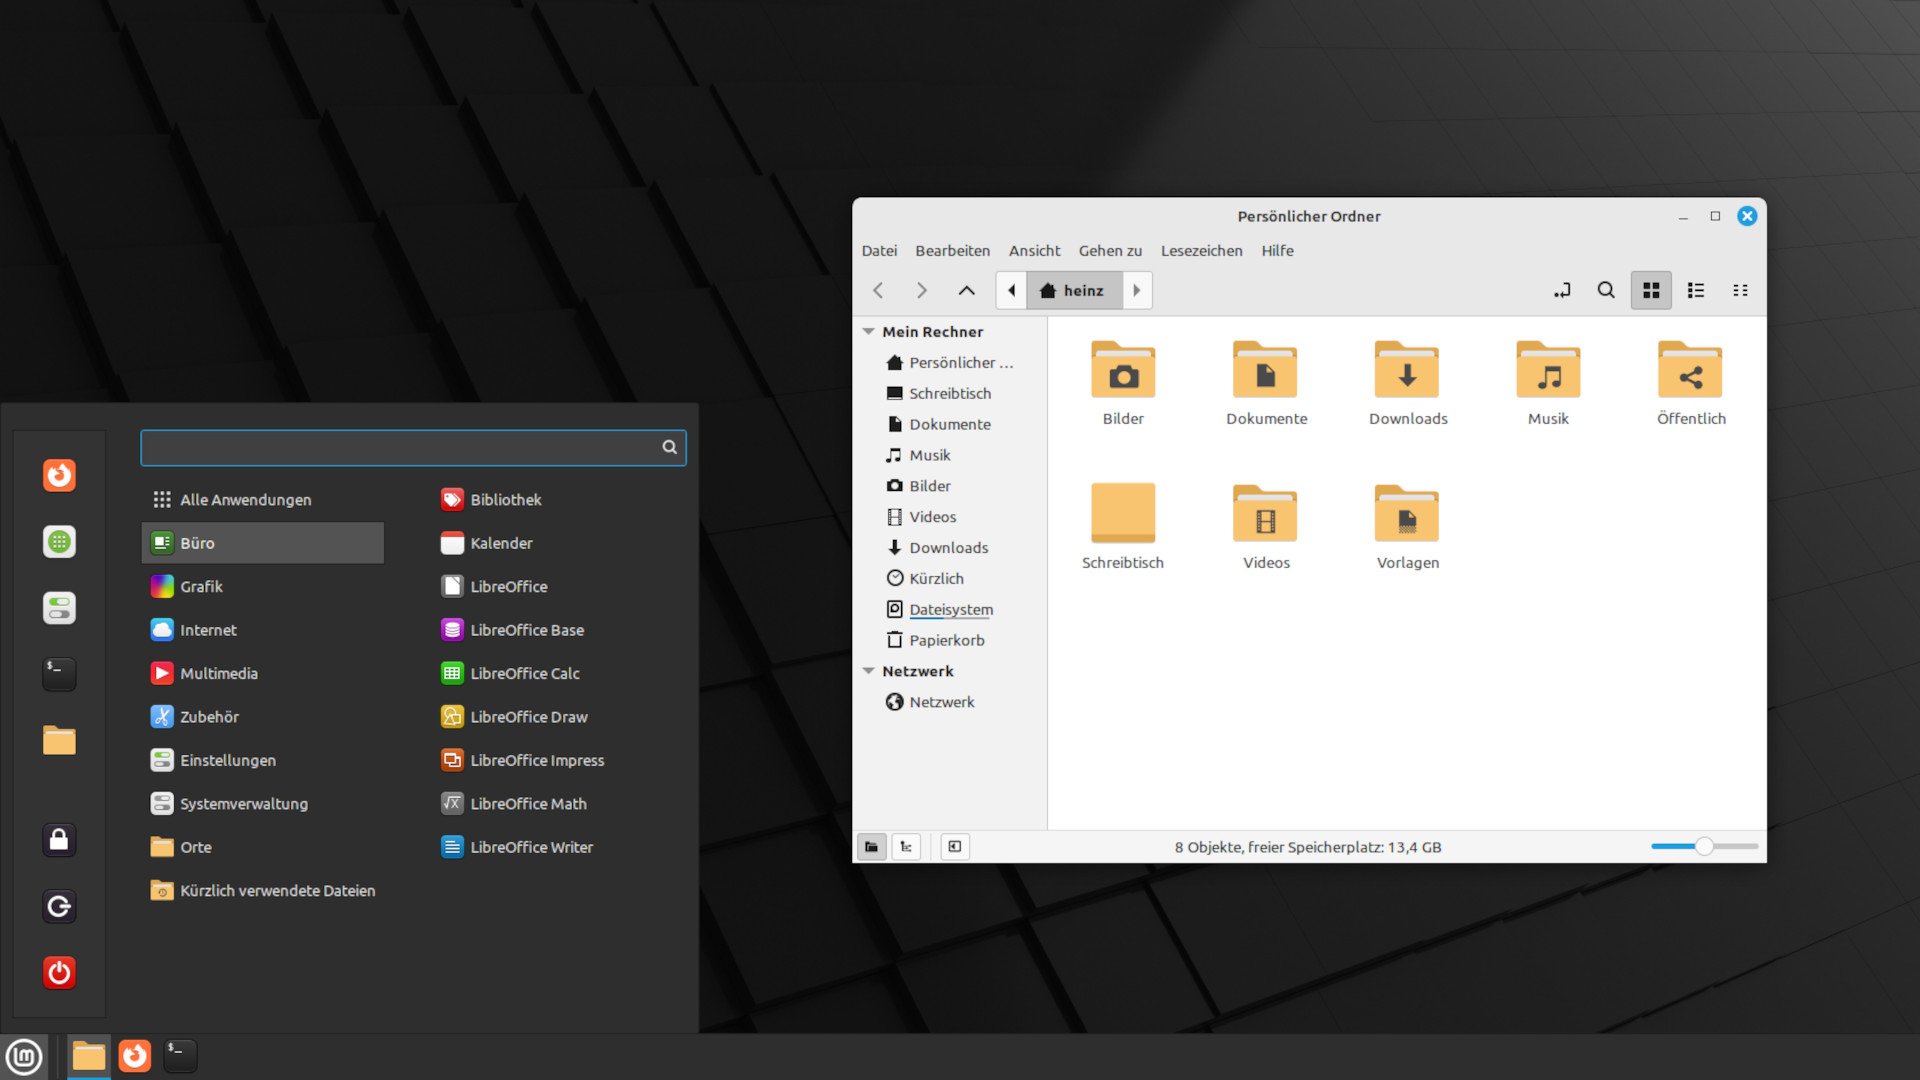Select Alle Anwendungen in the app menu
The image size is (1920, 1080).
tap(245, 499)
